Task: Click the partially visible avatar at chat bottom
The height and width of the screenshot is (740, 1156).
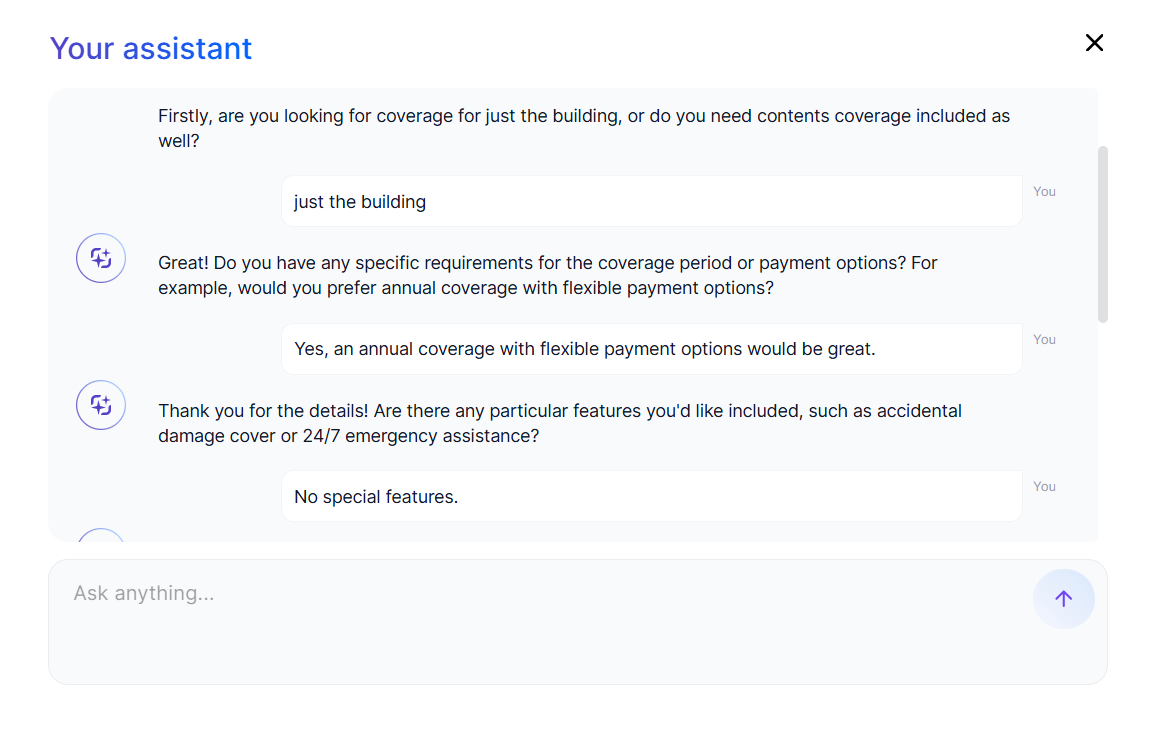Action: (x=101, y=536)
